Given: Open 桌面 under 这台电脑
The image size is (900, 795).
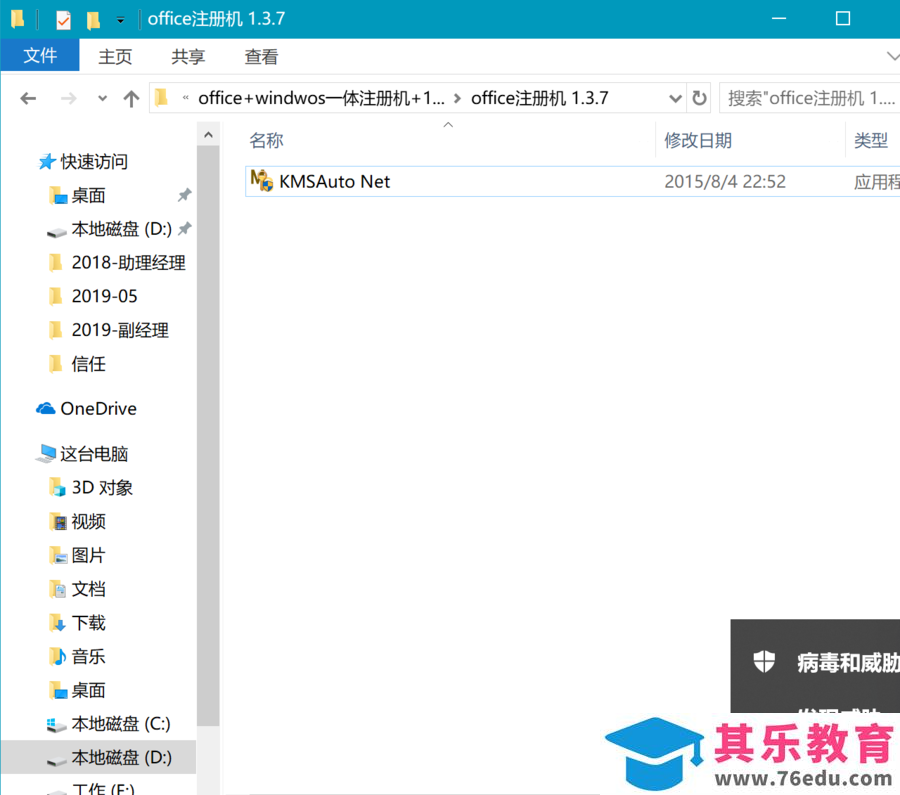Looking at the screenshot, I should coord(88,691).
